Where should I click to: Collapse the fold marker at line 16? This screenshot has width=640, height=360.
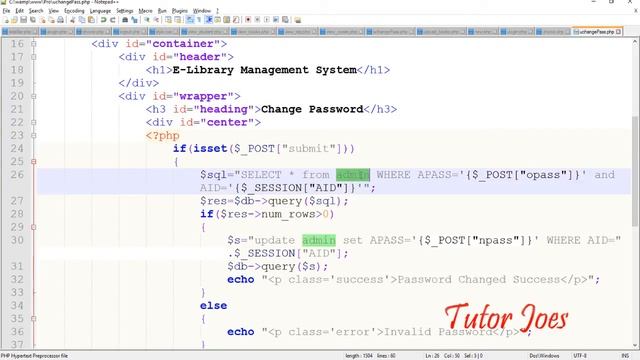point(33,44)
